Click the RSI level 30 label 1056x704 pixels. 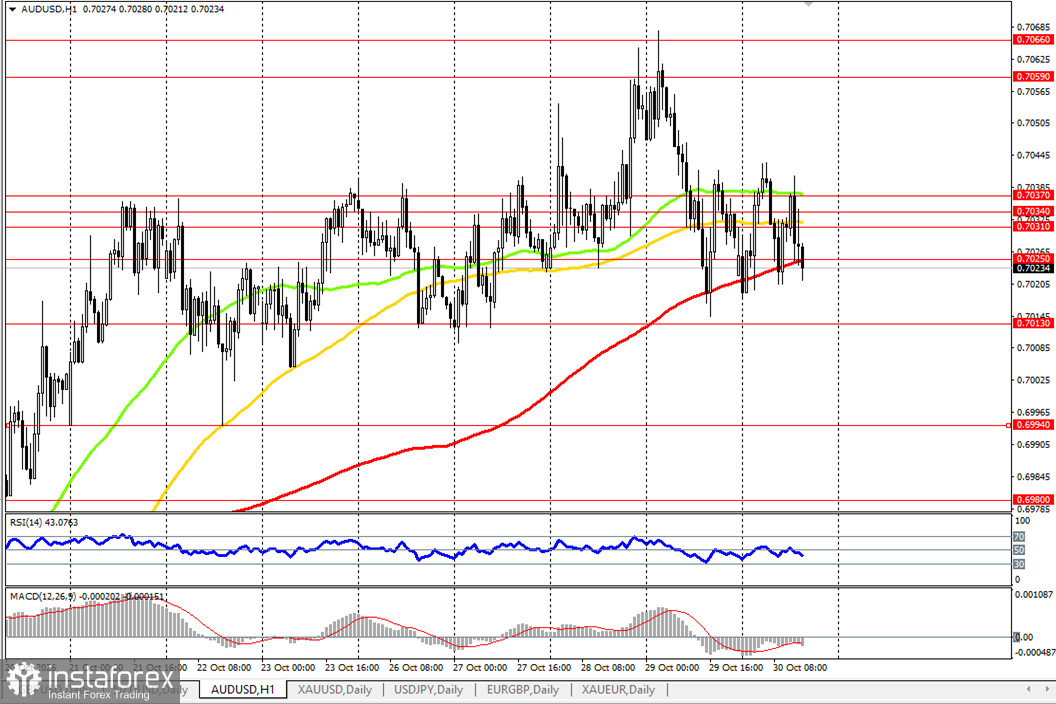1019,564
